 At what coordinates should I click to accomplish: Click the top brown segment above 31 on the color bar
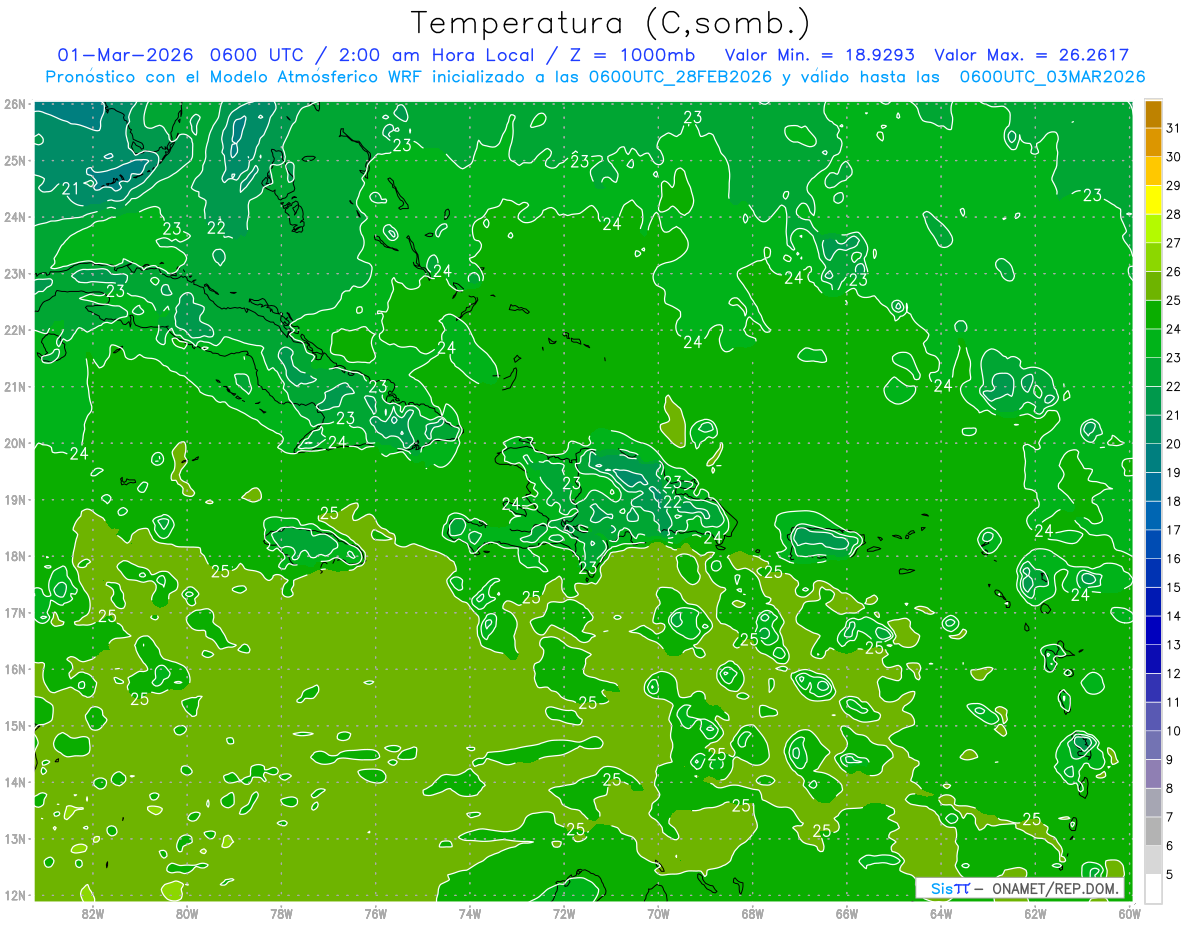coord(1153,114)
